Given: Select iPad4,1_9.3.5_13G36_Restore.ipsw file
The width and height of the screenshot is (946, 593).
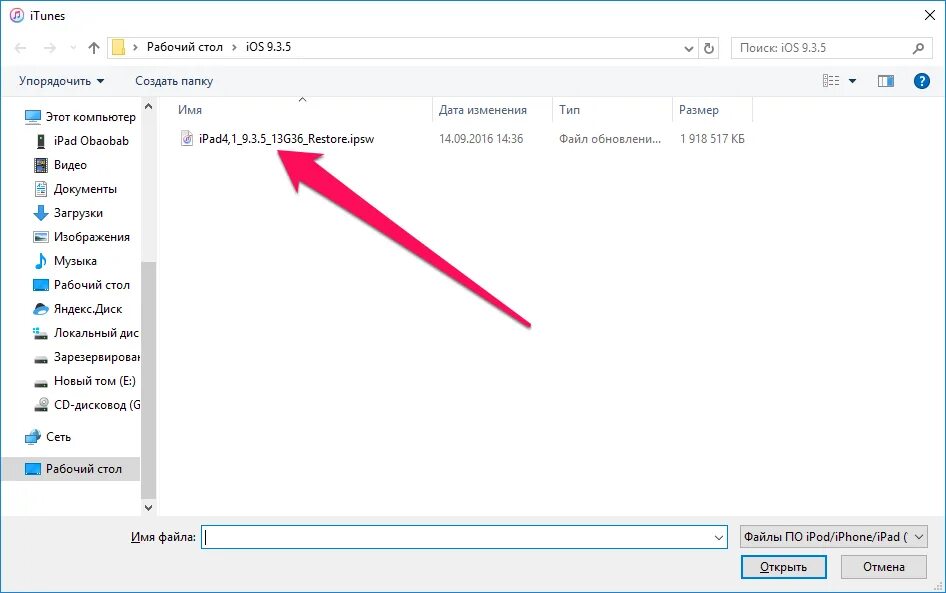Looking at the screenshot, I should pyautogui.click(x=287, y=139).
